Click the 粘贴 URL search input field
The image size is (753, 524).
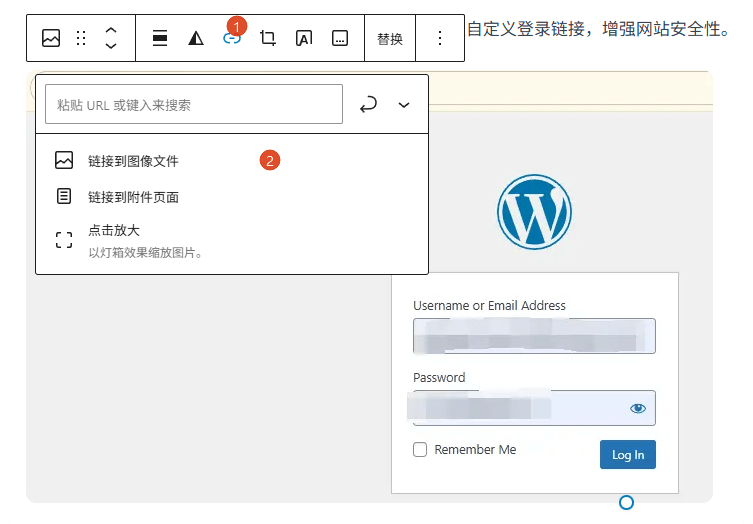194,104
